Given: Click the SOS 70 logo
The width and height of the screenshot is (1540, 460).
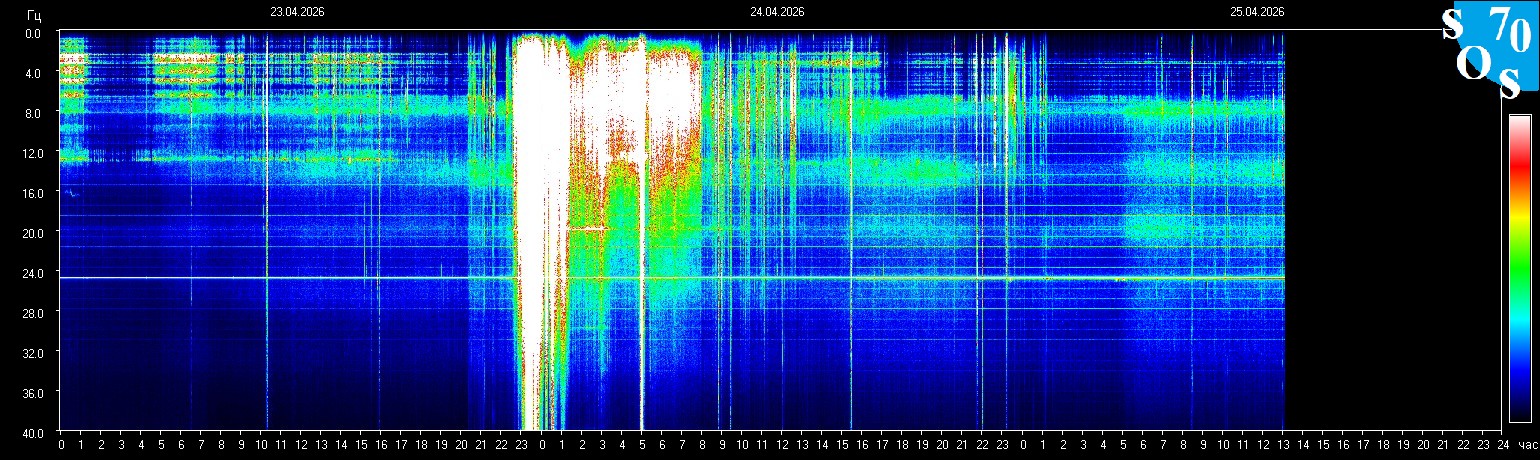Looking at the screenshot, I should point(1488,51).
